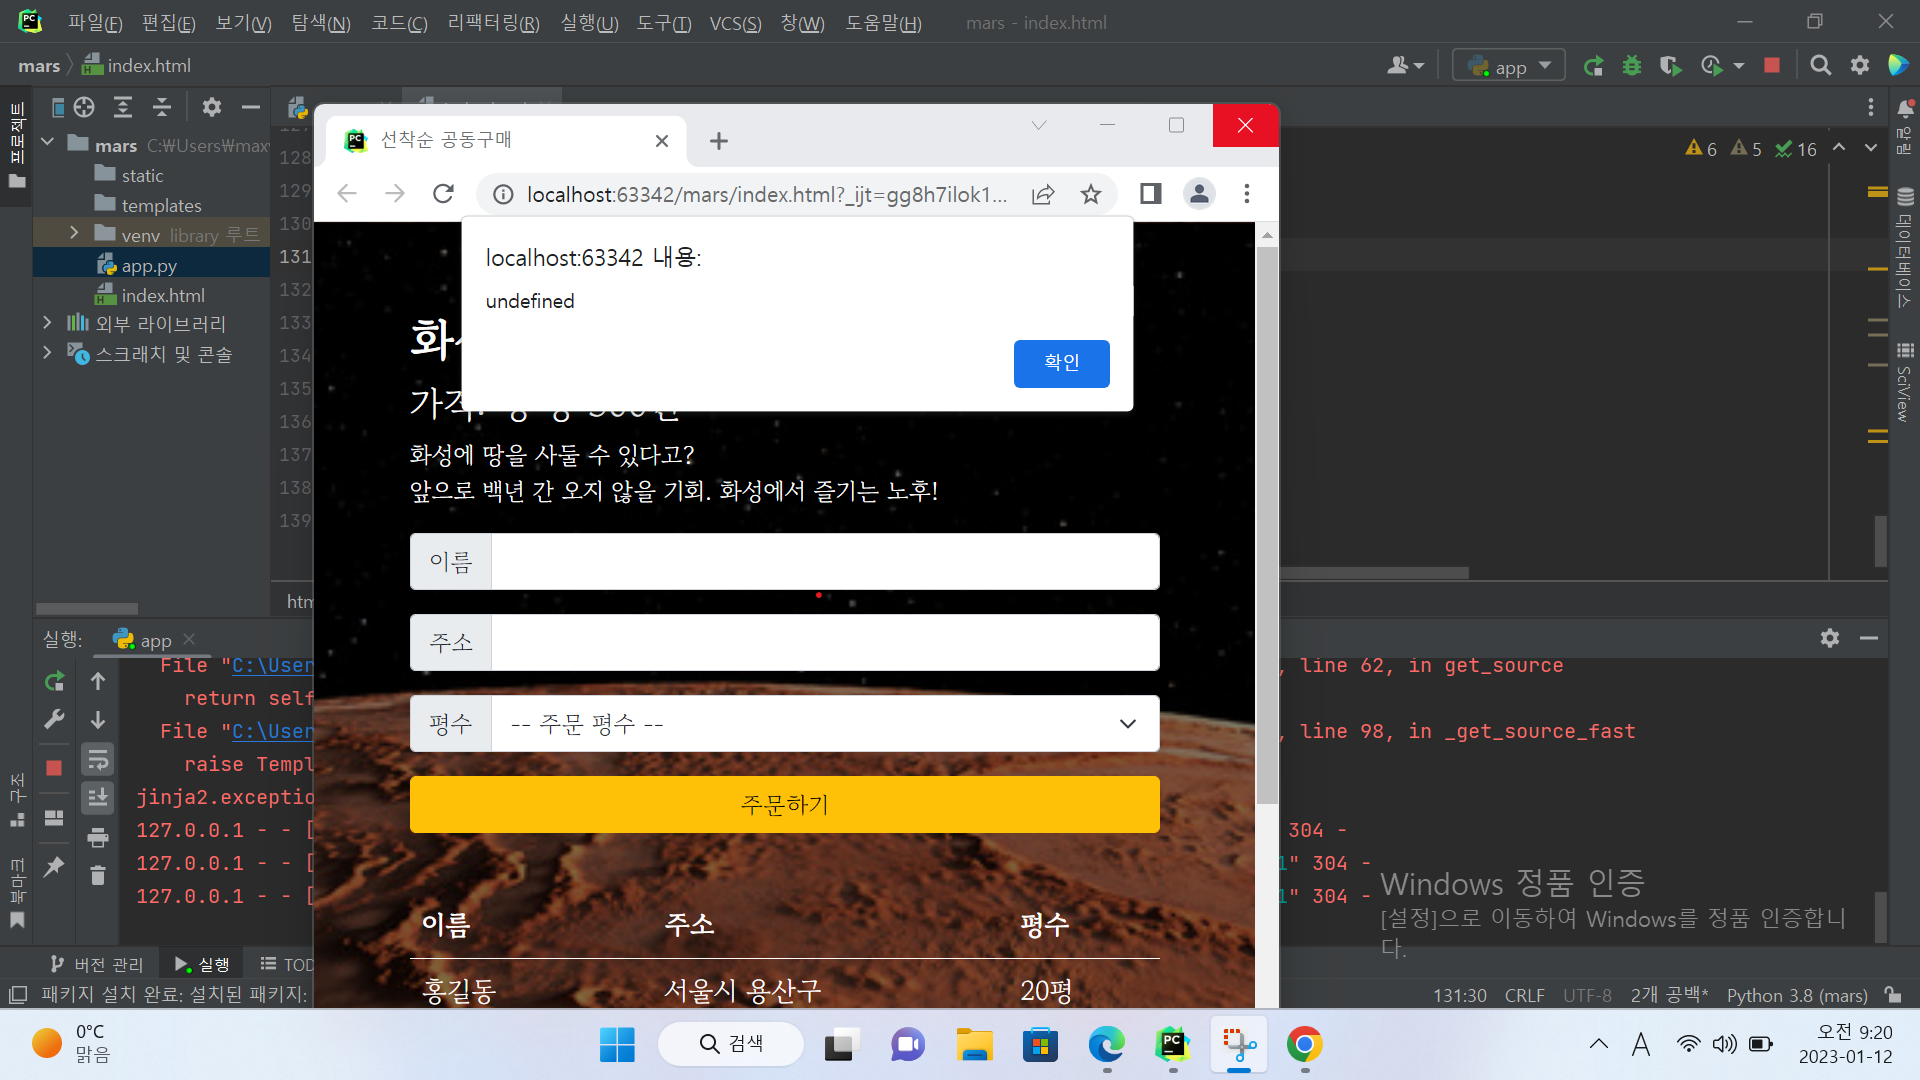Clear console output with trash icon
Viewport: 1920px width, 1080px height.
pos(98,876)
